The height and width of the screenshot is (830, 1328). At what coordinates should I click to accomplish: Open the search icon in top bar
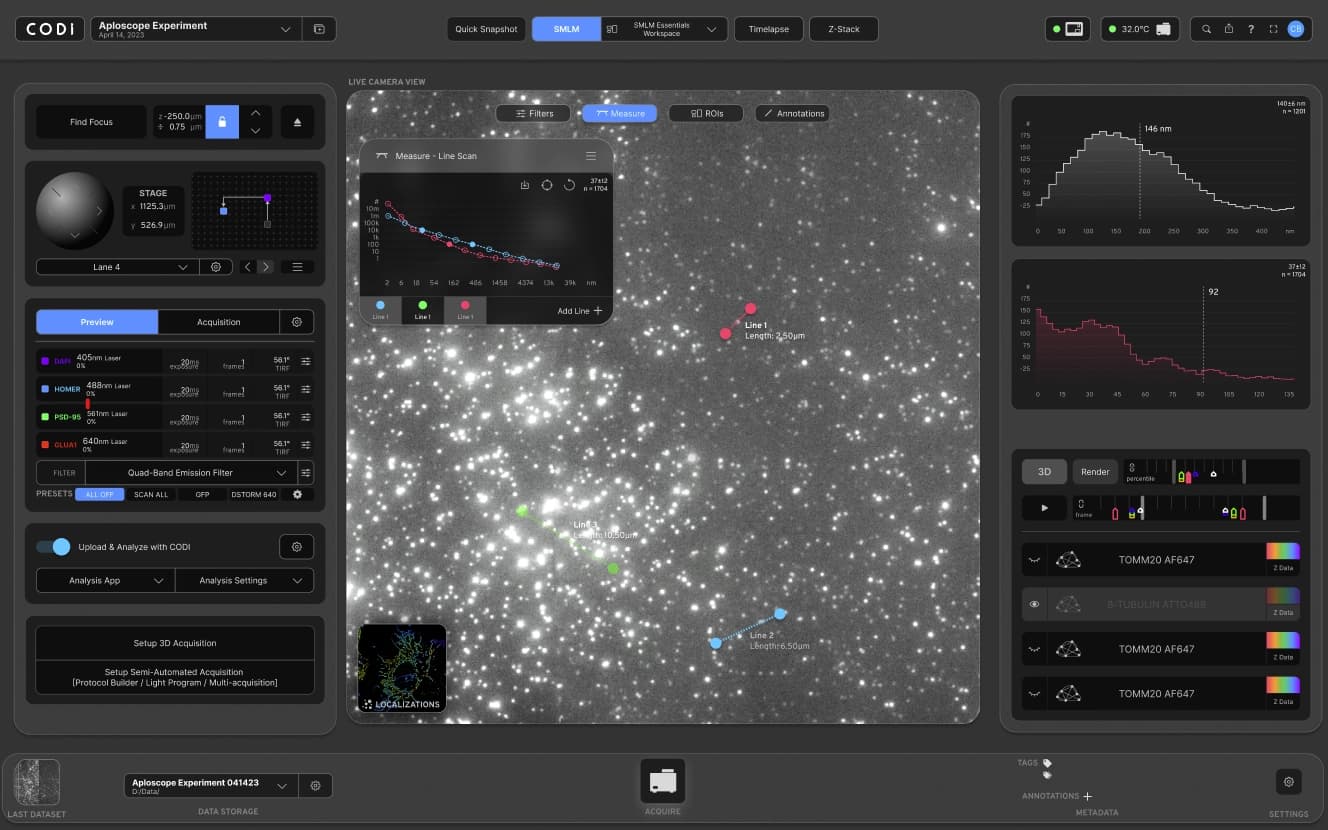[x=1206, y=29]
